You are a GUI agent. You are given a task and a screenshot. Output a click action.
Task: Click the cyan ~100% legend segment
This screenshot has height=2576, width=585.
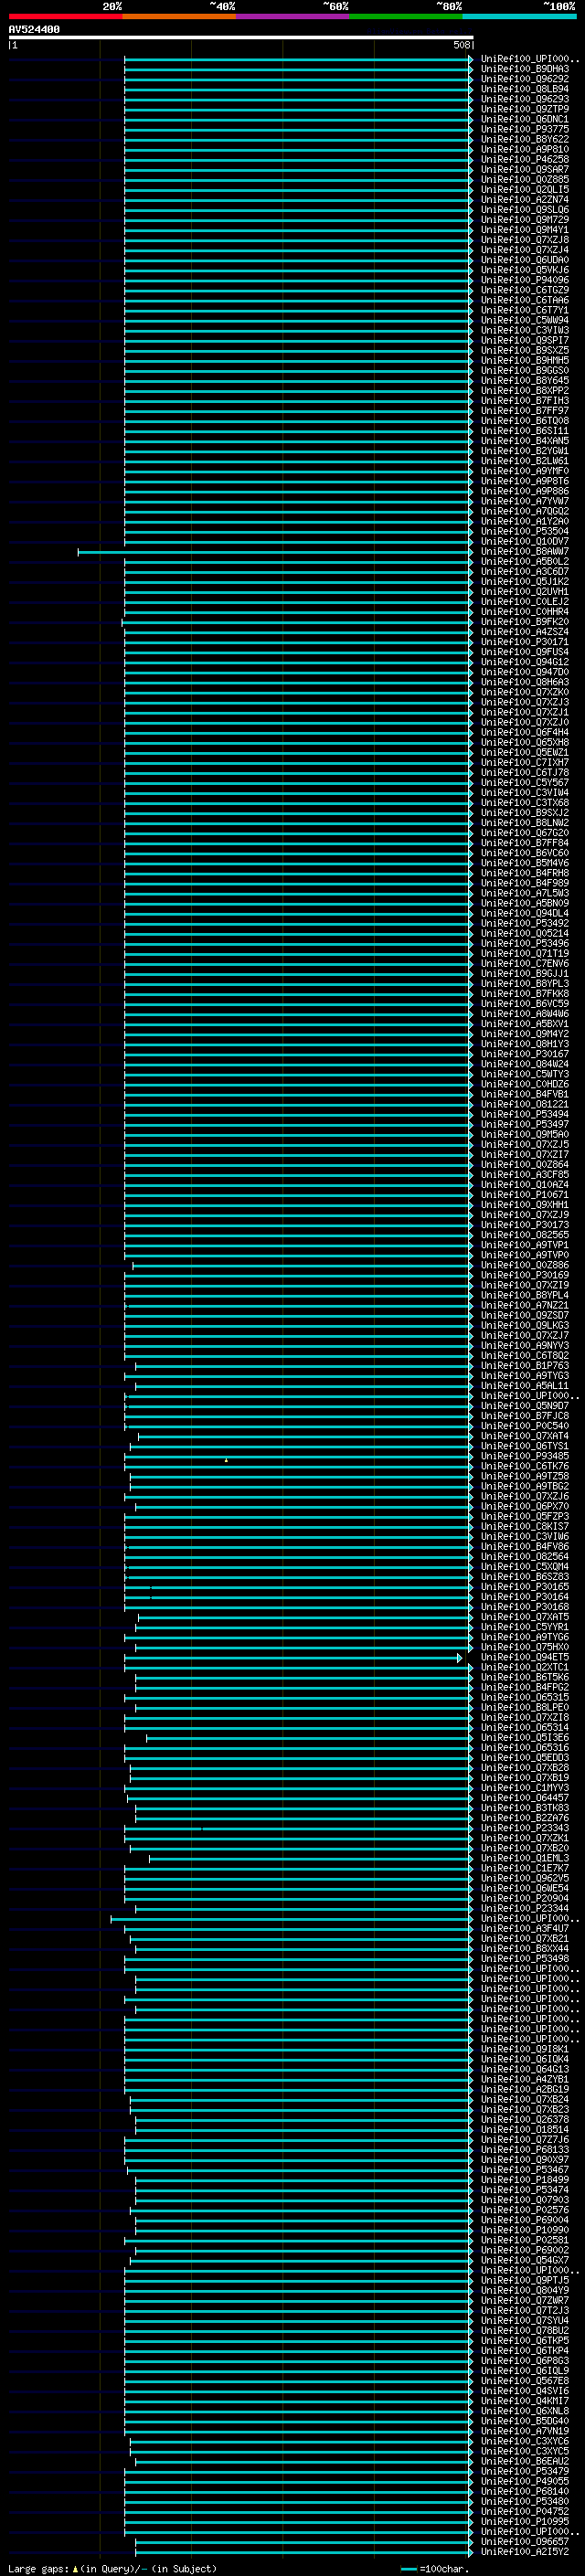(x=519, y=17)
